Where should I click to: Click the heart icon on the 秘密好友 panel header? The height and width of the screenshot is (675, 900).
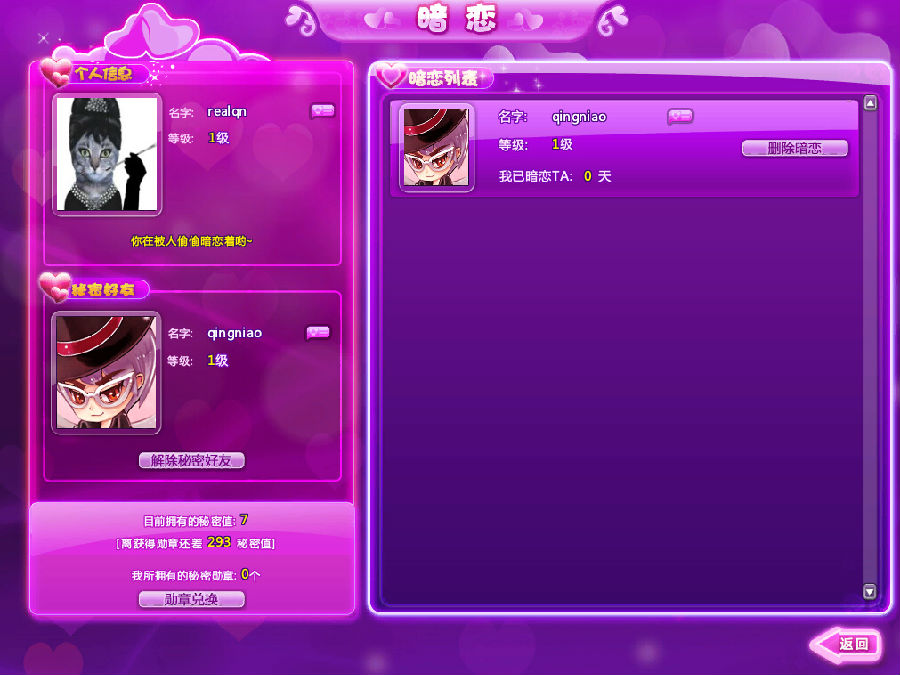coord(52,288)
